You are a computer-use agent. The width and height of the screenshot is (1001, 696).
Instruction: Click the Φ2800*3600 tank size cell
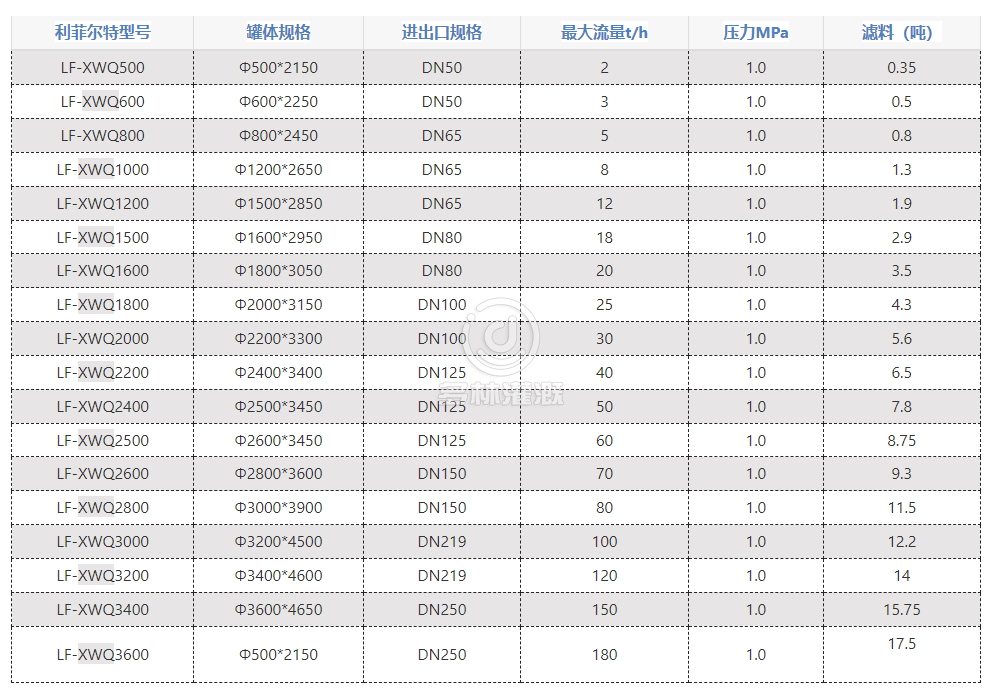pos(278,474)
